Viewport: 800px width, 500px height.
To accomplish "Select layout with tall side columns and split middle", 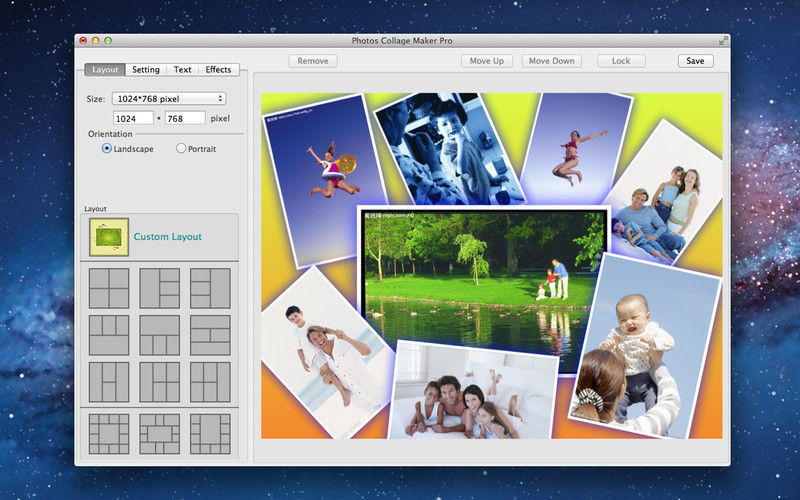I will (109, 382).
